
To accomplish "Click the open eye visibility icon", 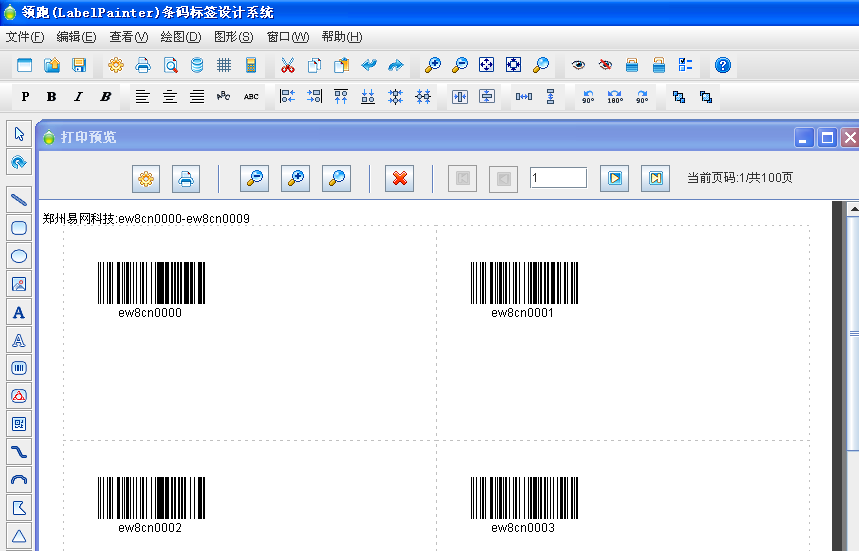I will [578, 65].
